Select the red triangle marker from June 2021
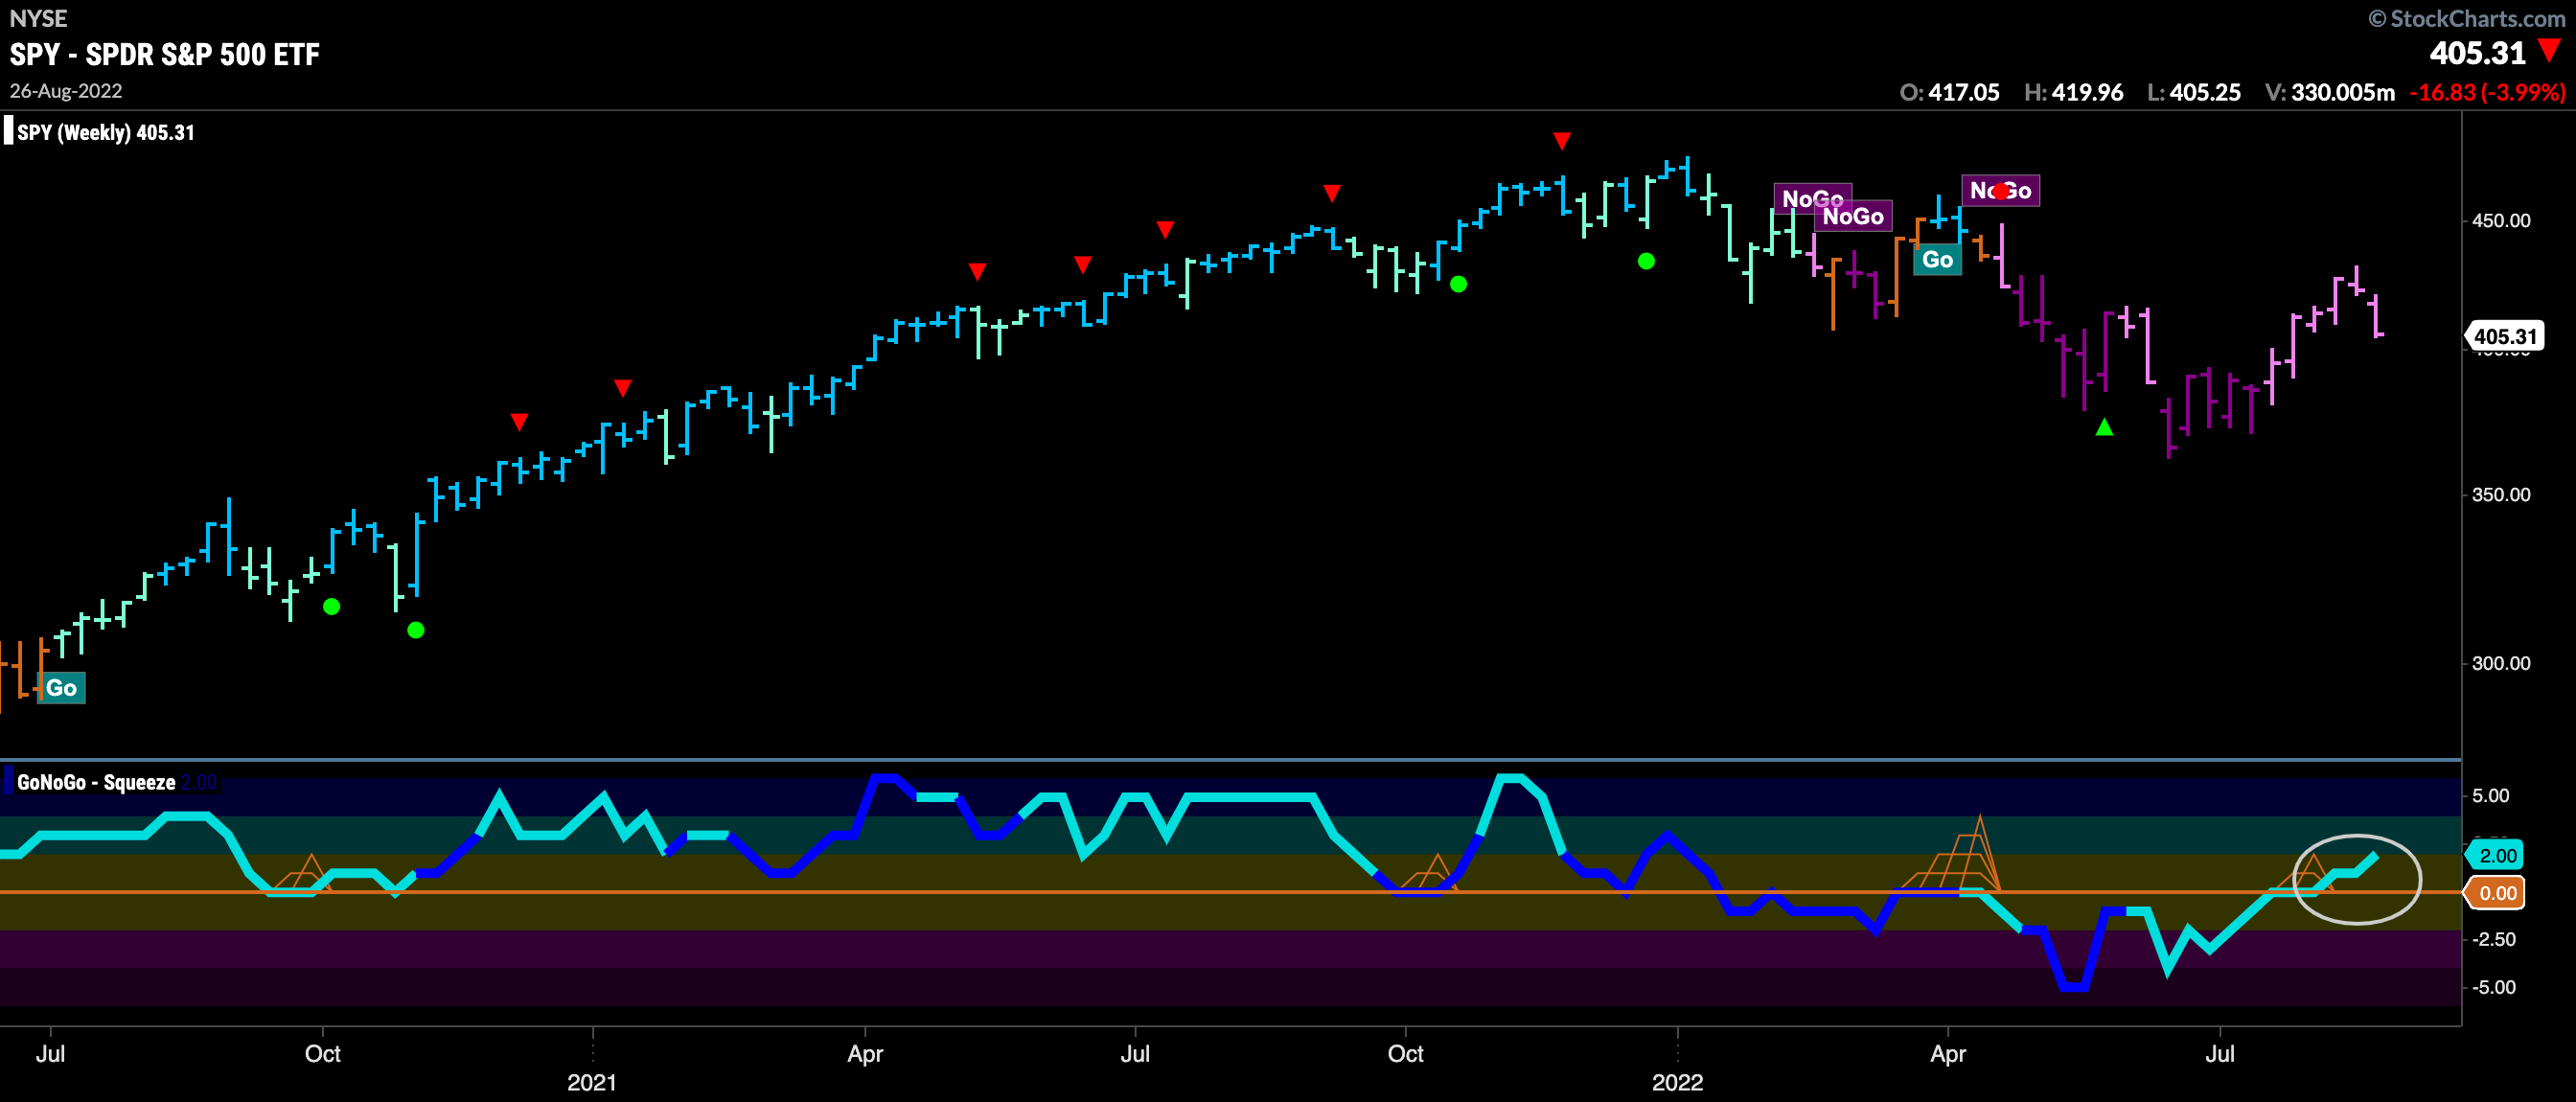The width and height of the screenshot is (2576, 1102). pyautogui.click(x=1083, y=265)
